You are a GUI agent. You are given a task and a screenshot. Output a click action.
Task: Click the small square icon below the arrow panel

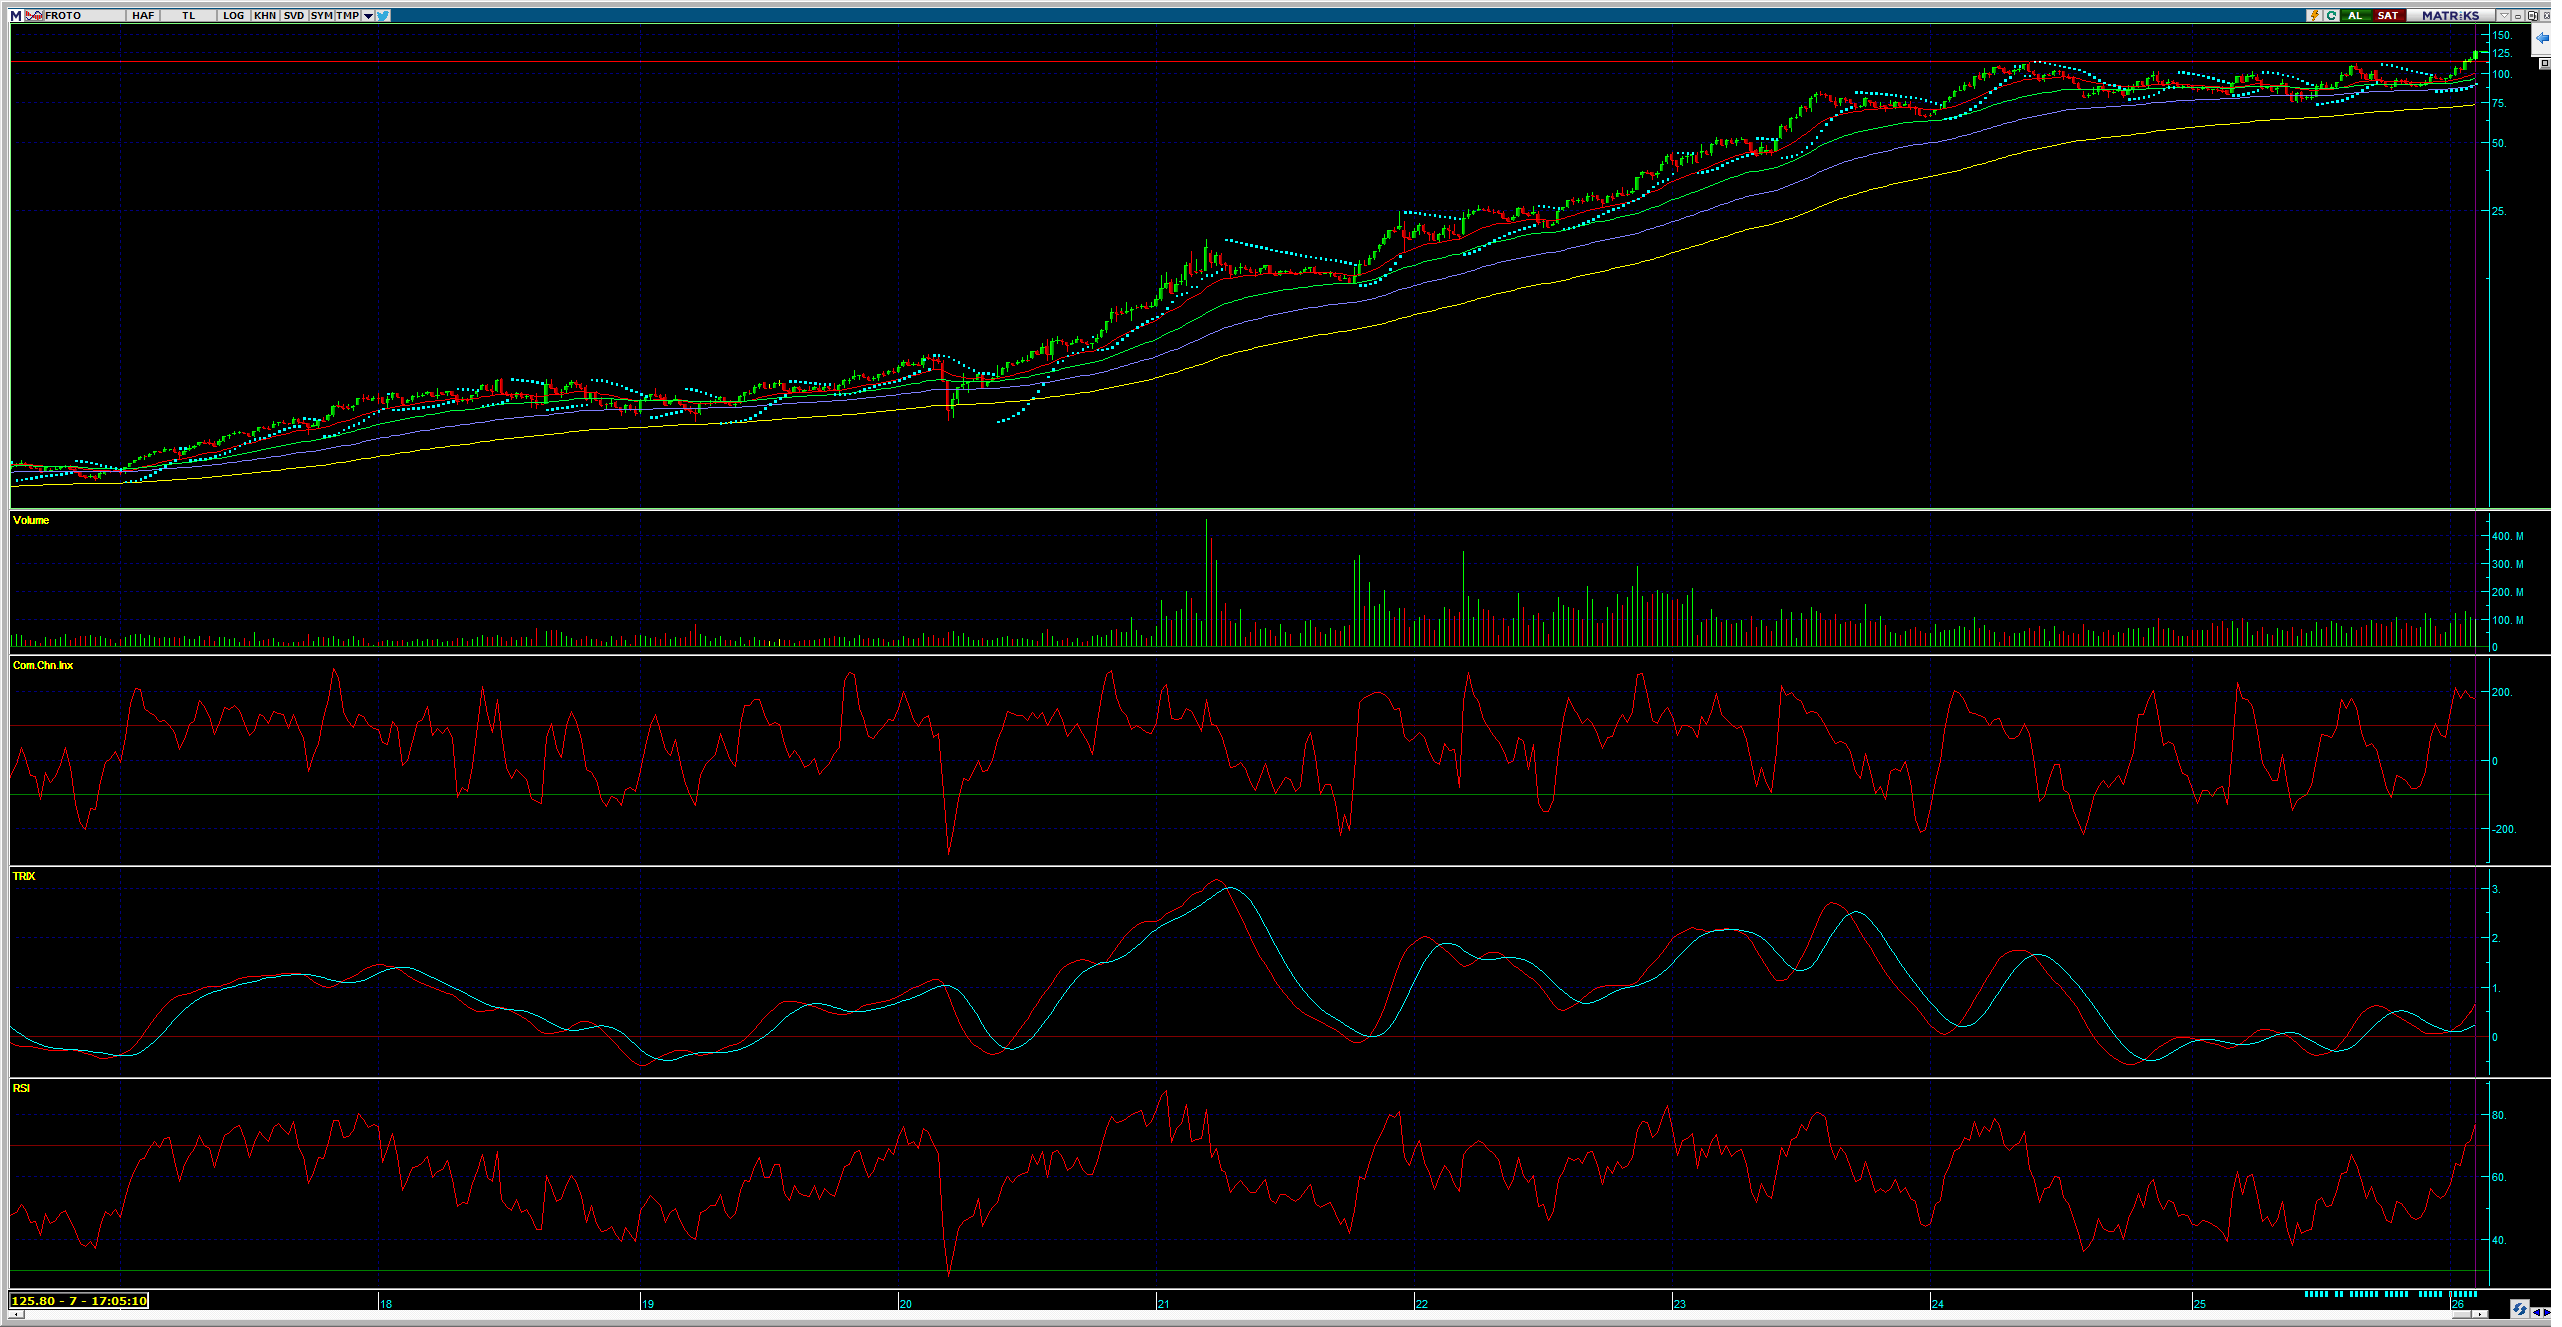(x=2545, y=63)
